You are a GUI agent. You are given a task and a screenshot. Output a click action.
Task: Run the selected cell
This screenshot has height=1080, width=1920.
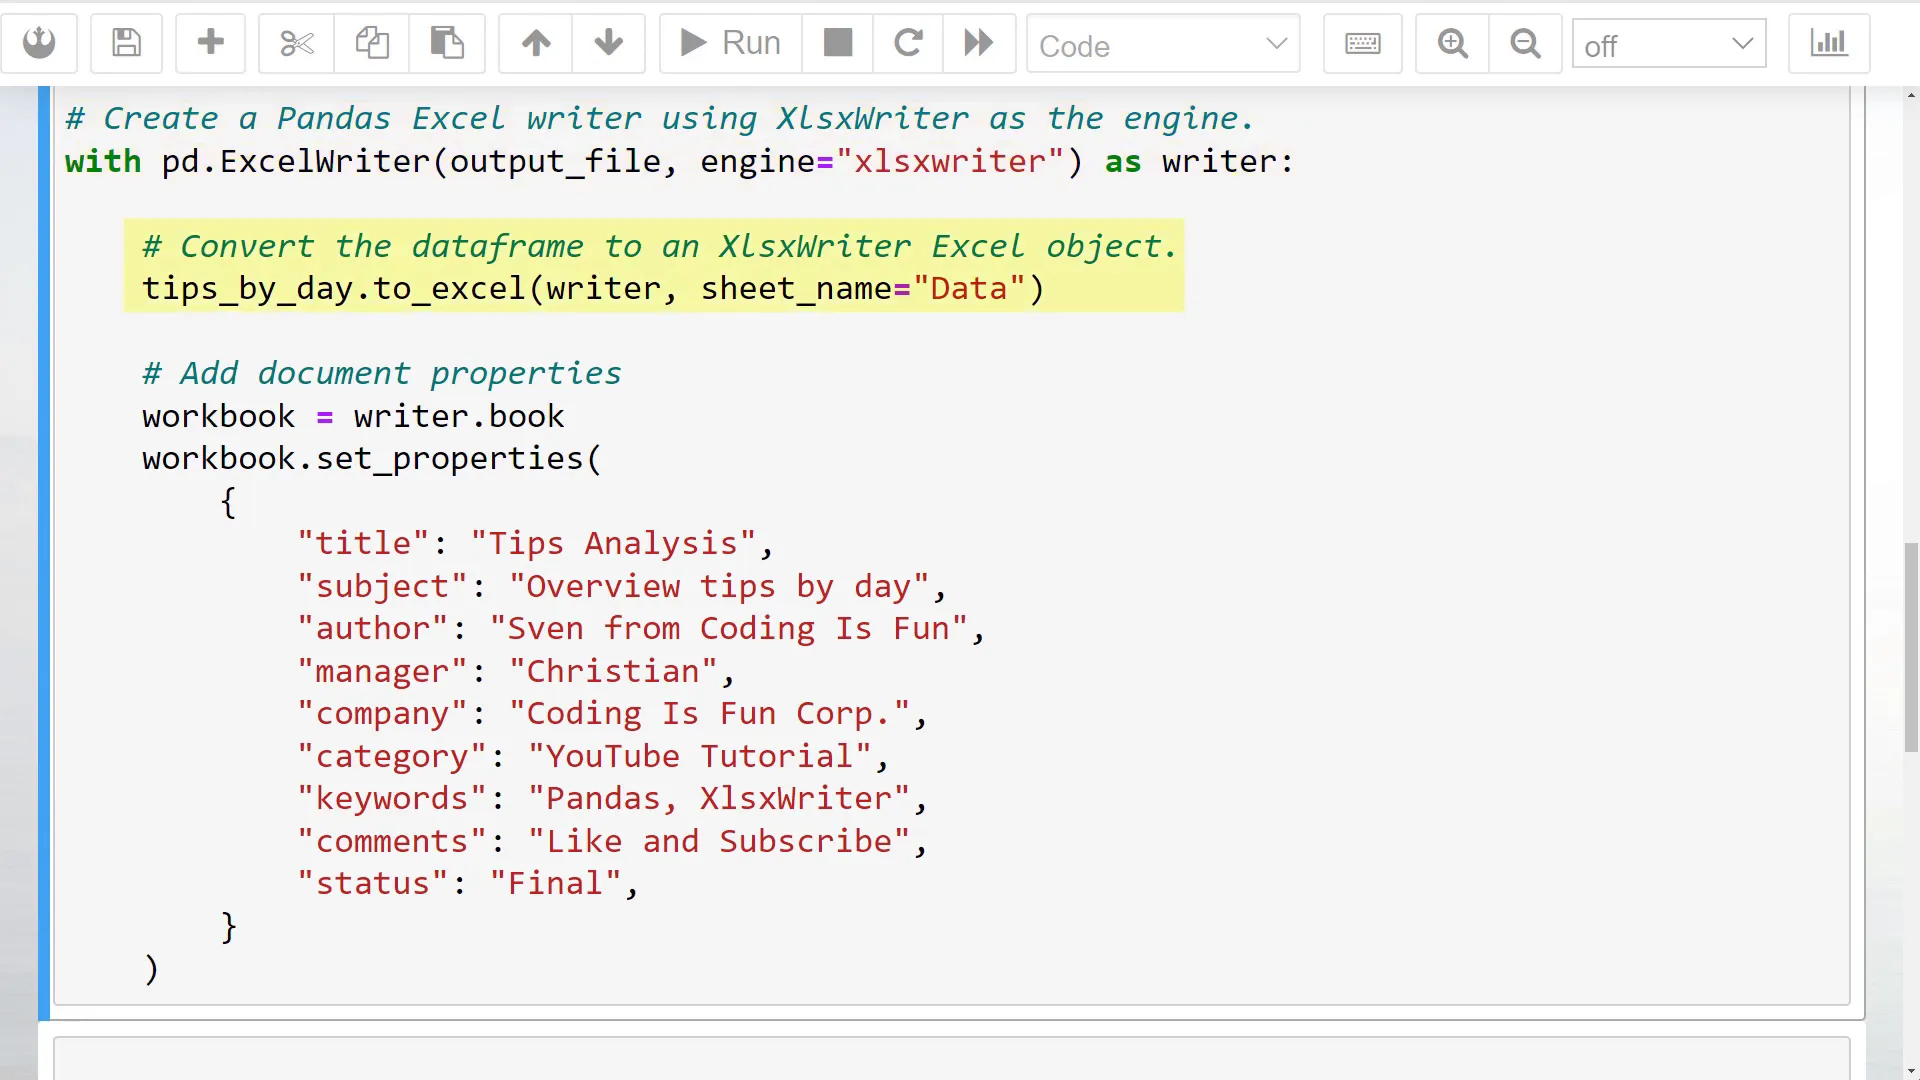pyautogui.click(x=728, y=43)
